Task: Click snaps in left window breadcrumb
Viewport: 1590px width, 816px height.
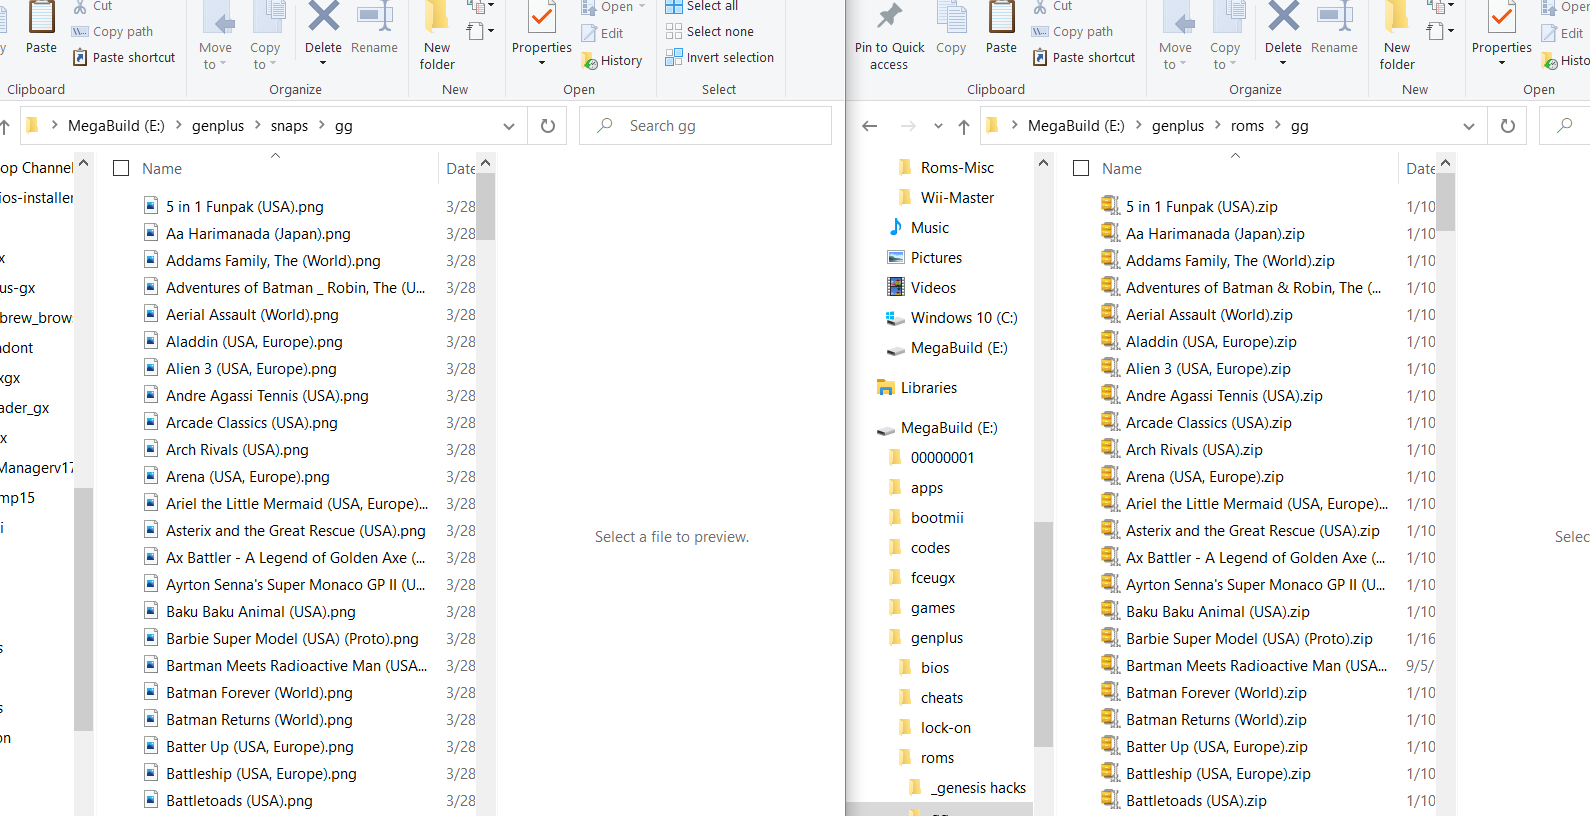Action: coord(289,126)
